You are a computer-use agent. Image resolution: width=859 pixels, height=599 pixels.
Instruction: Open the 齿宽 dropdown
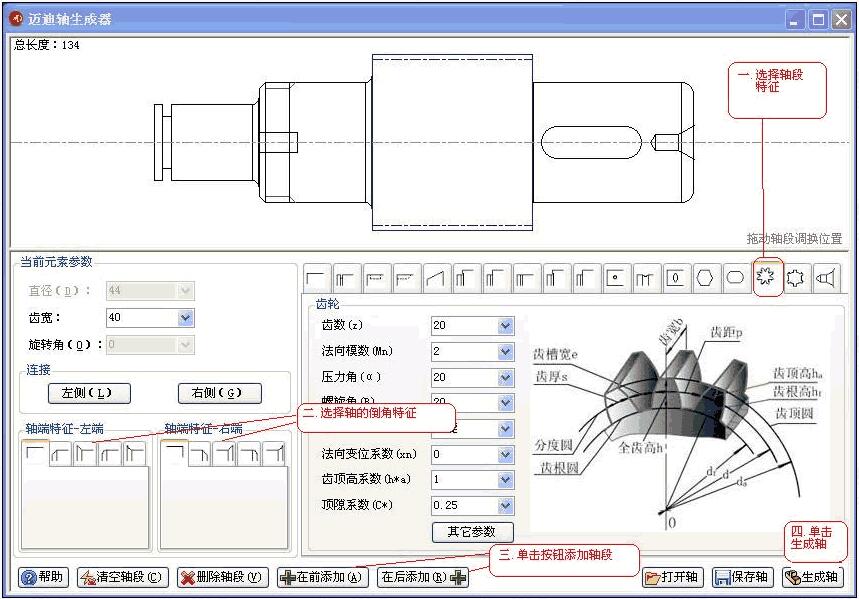click(186, 317)
